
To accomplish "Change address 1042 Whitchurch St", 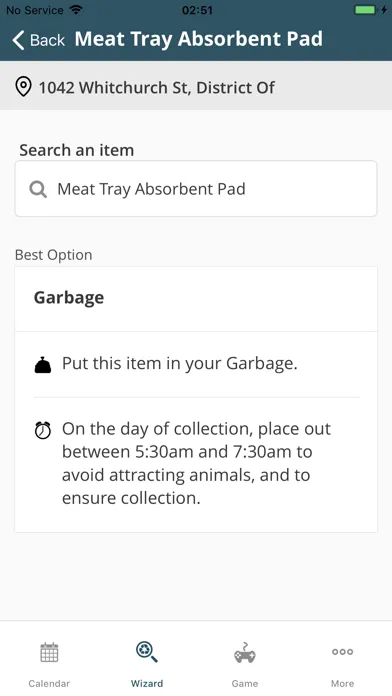I will pyautogui.click(x=196, y=87).
